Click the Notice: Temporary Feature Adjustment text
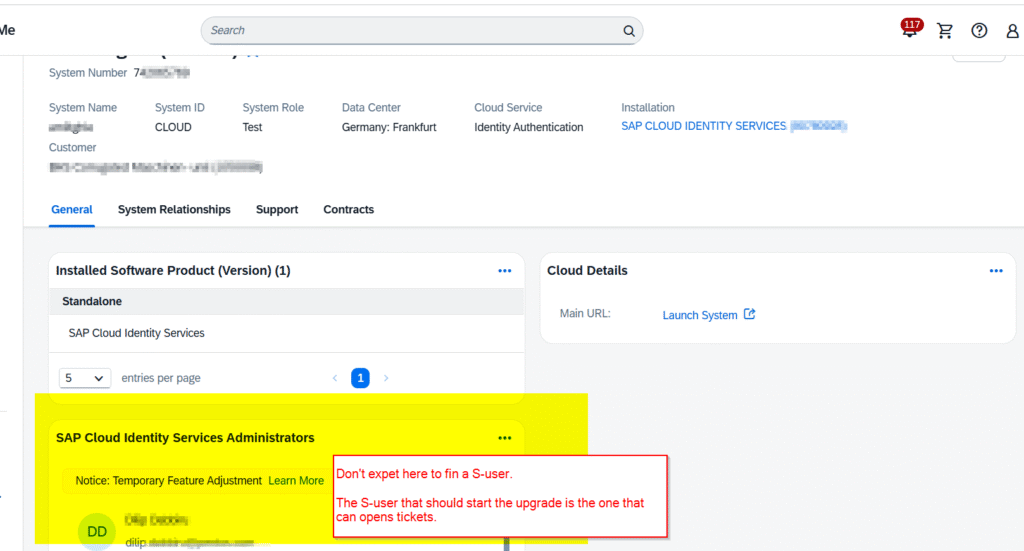This screenshot has height=551, width=1024. [168, 480]
